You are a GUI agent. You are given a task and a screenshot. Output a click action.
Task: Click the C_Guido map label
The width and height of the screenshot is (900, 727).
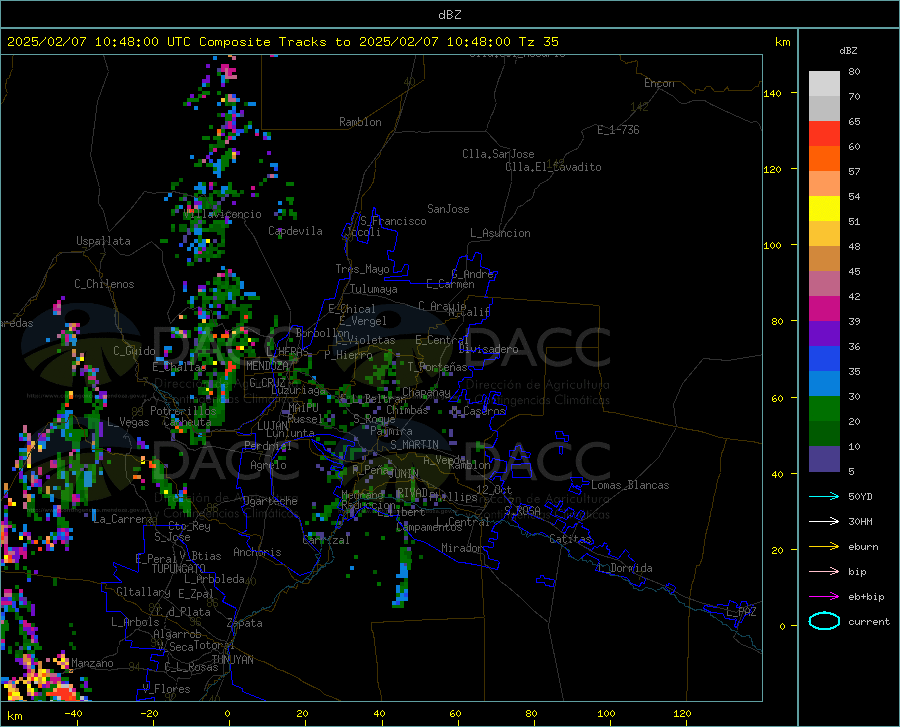pyautogui.click(x=134, y=351)
